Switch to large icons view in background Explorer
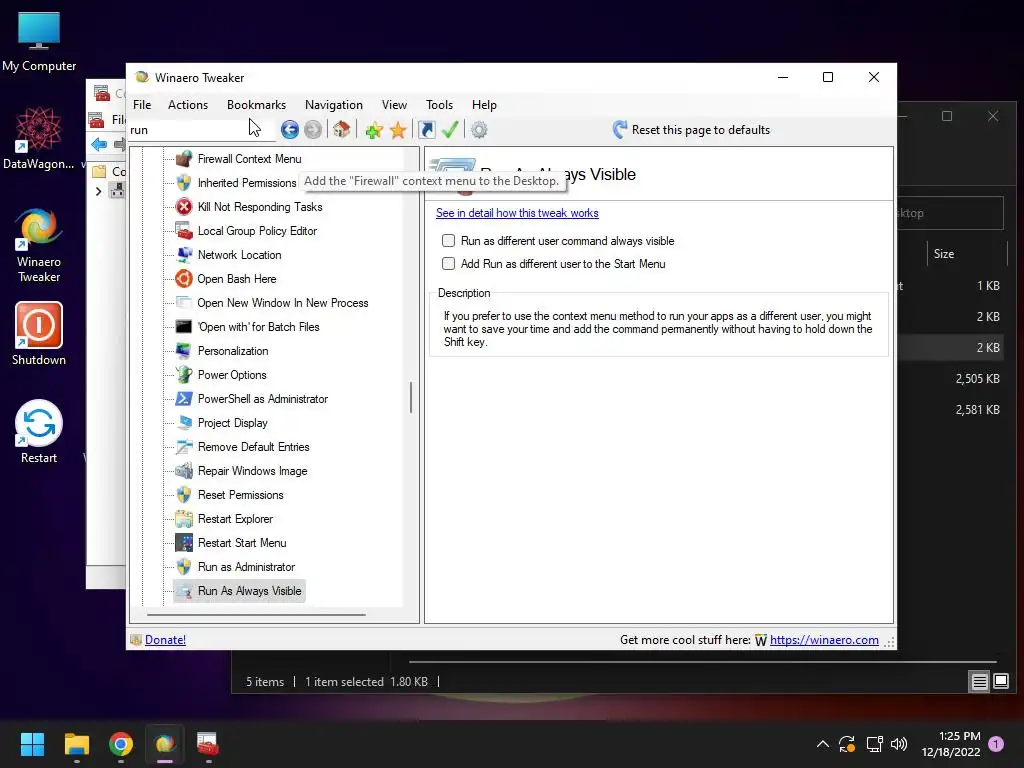This screenshot has width=1024, height=768. click(x=1000, y=682)
